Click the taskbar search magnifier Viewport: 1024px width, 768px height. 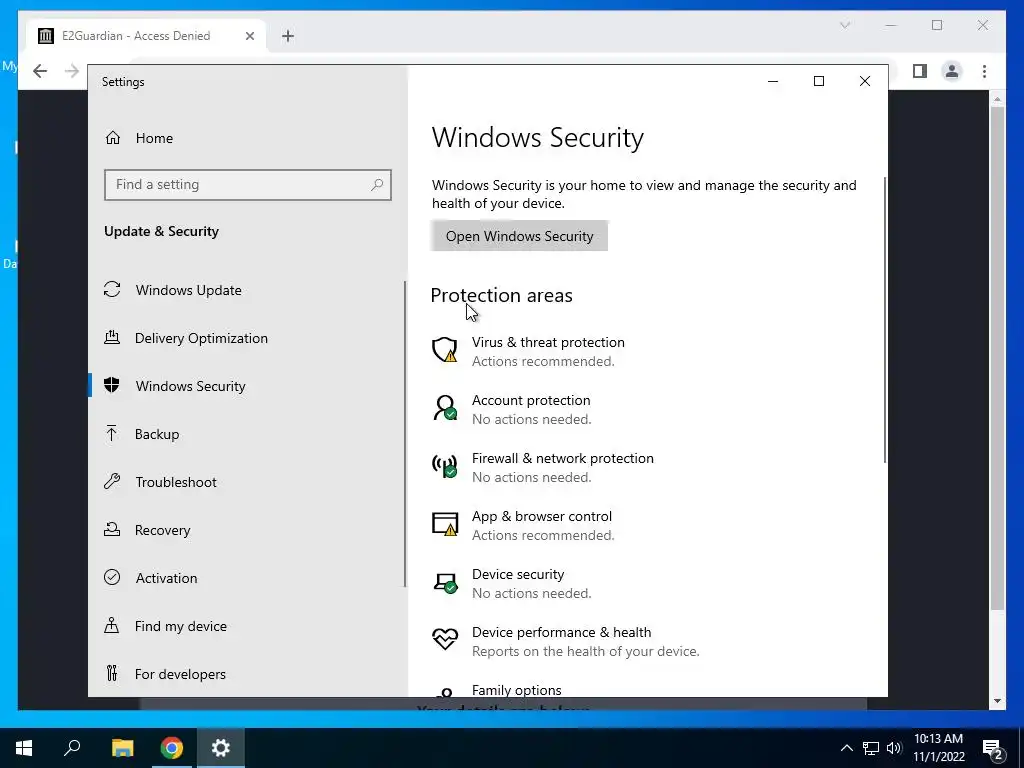point(72,748)
